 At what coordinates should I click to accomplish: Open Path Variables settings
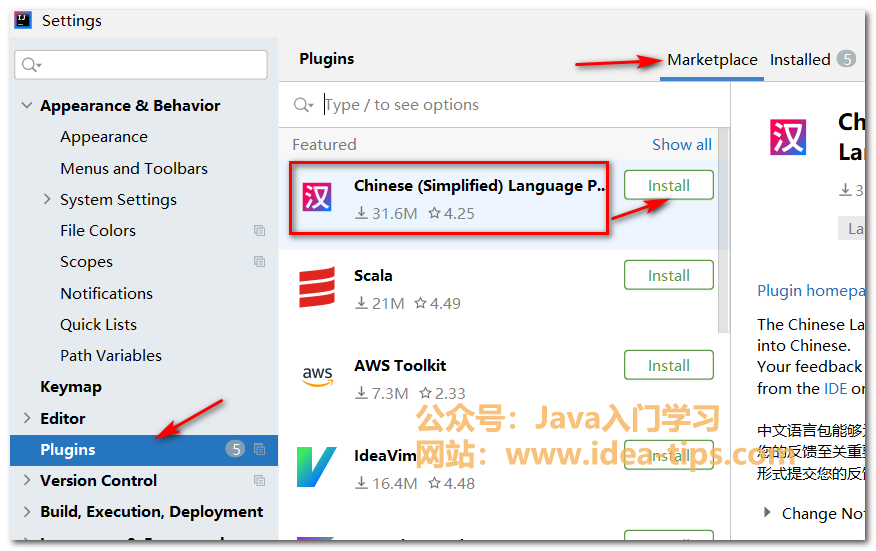(111, 355)
